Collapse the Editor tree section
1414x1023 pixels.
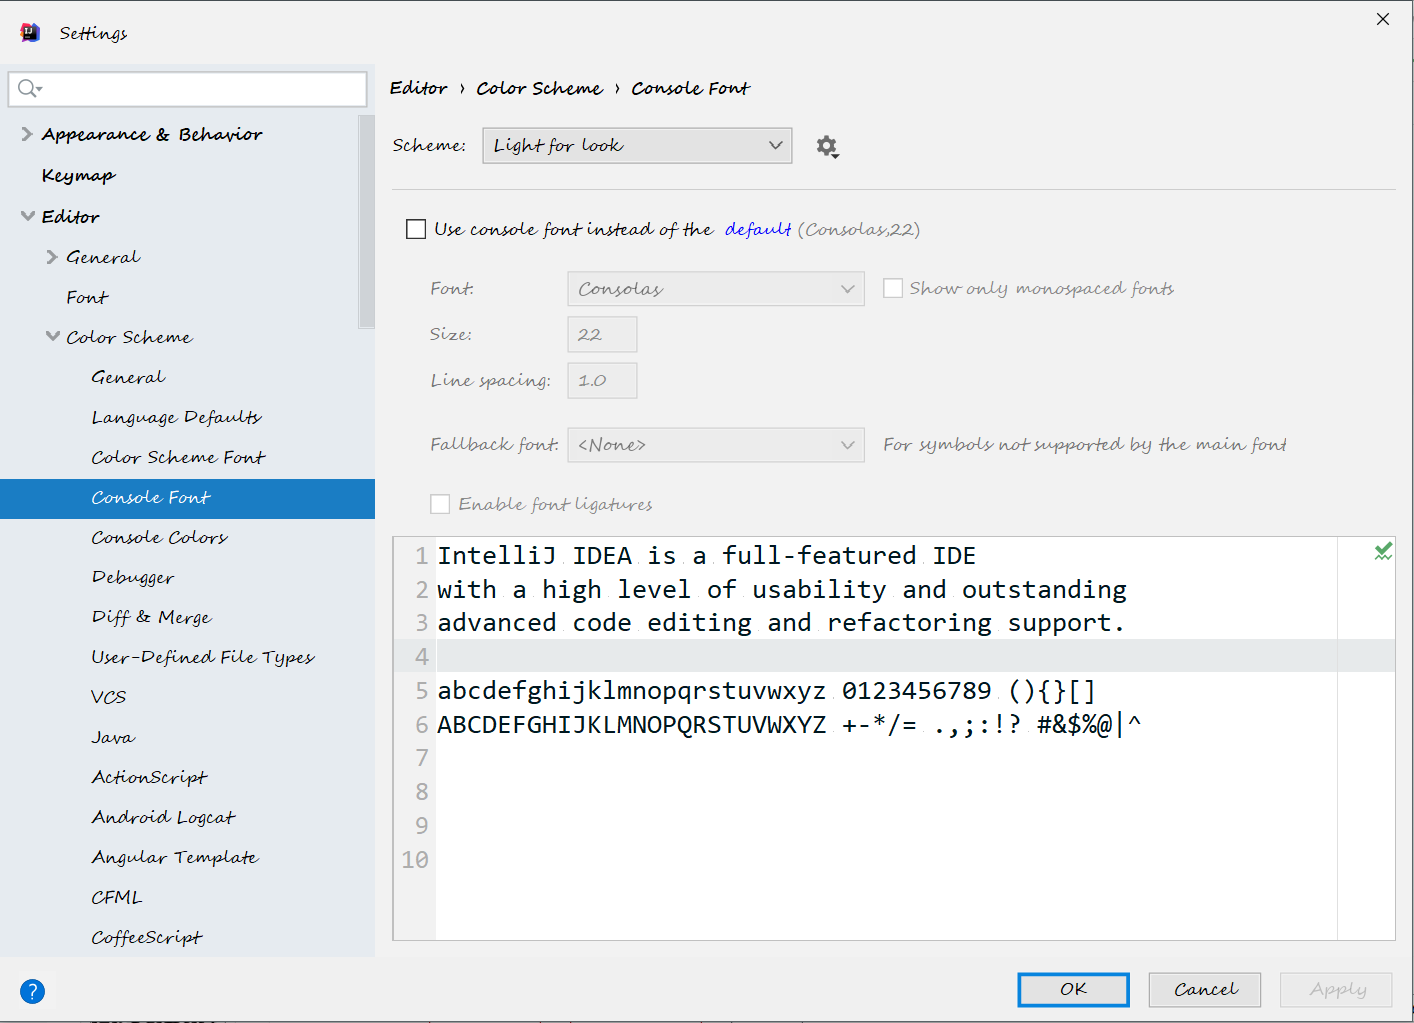[x=27, y=216]
